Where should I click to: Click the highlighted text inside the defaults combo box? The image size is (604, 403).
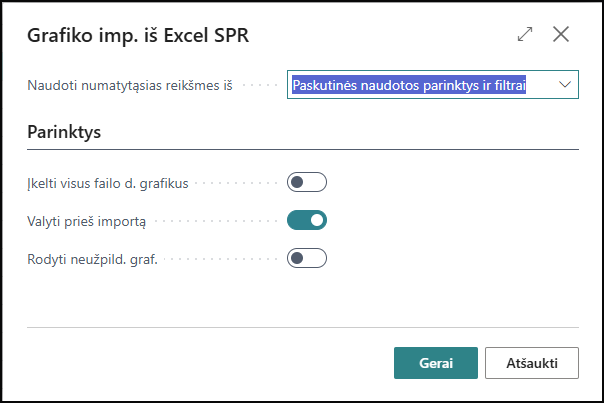click(x=409, y=85)
